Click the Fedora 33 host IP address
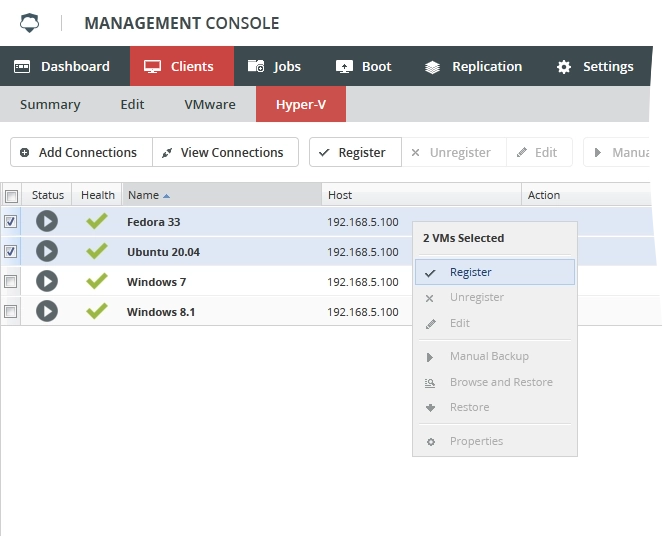 pyautogui.click(x=363, y=222)
